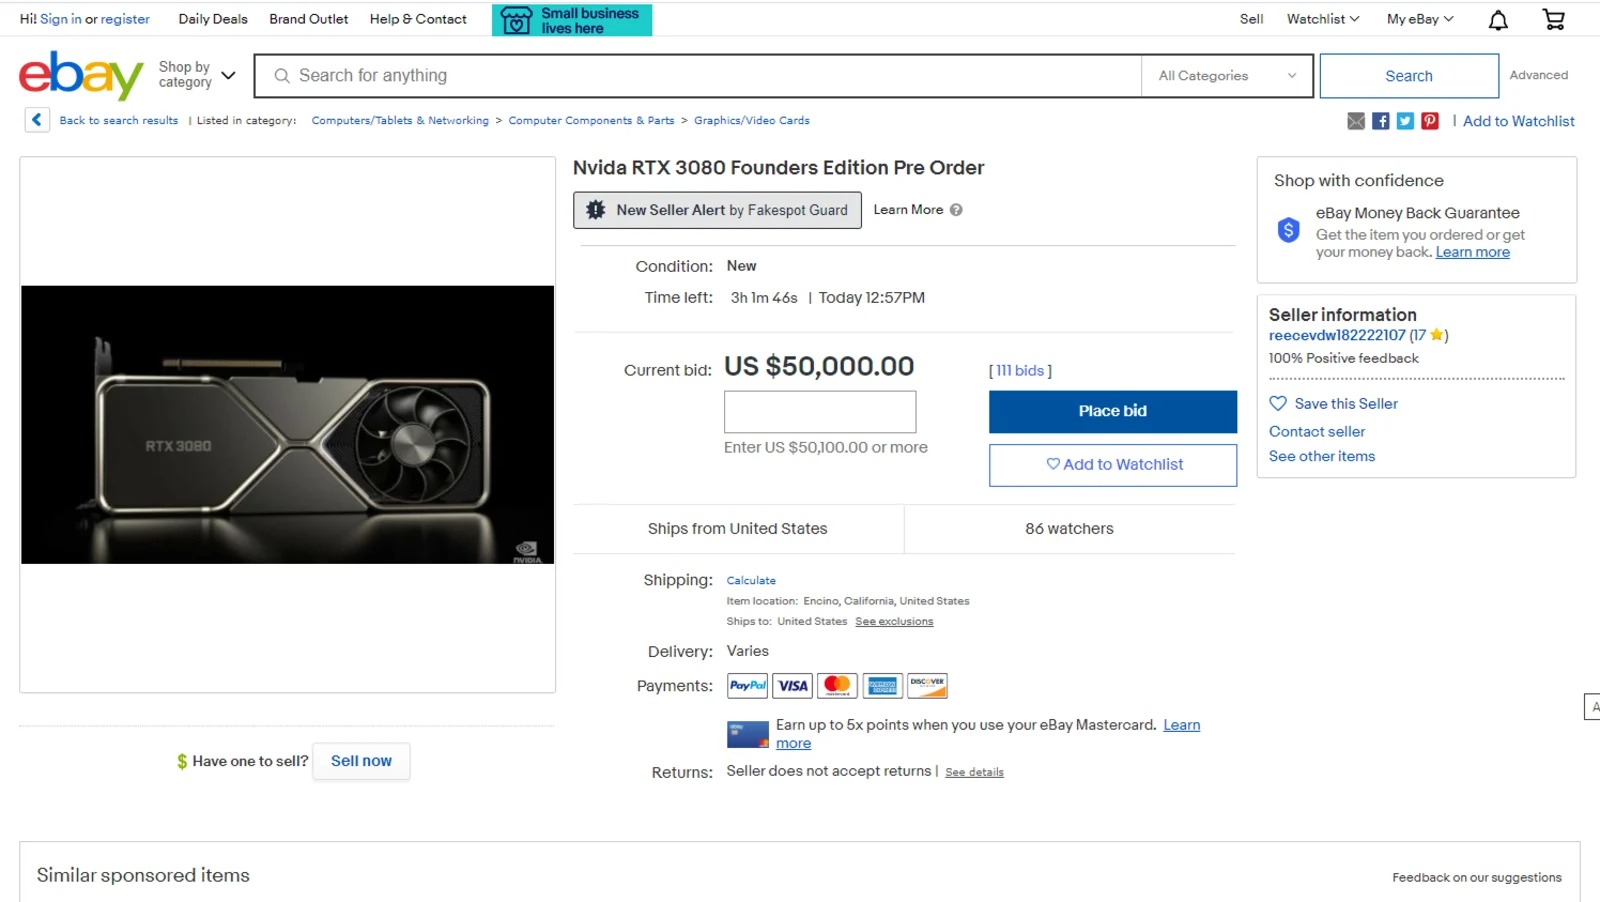Image resolution: width=1600 pixels, height=902 pixels.
Task: Click the eBay logo
Action: 81,76
